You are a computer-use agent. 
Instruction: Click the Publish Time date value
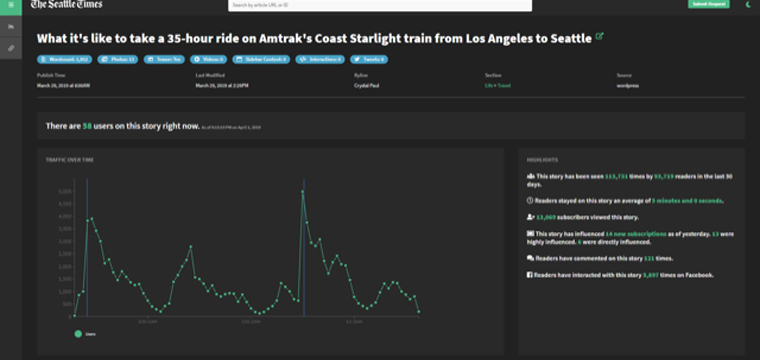click(63, 86)
